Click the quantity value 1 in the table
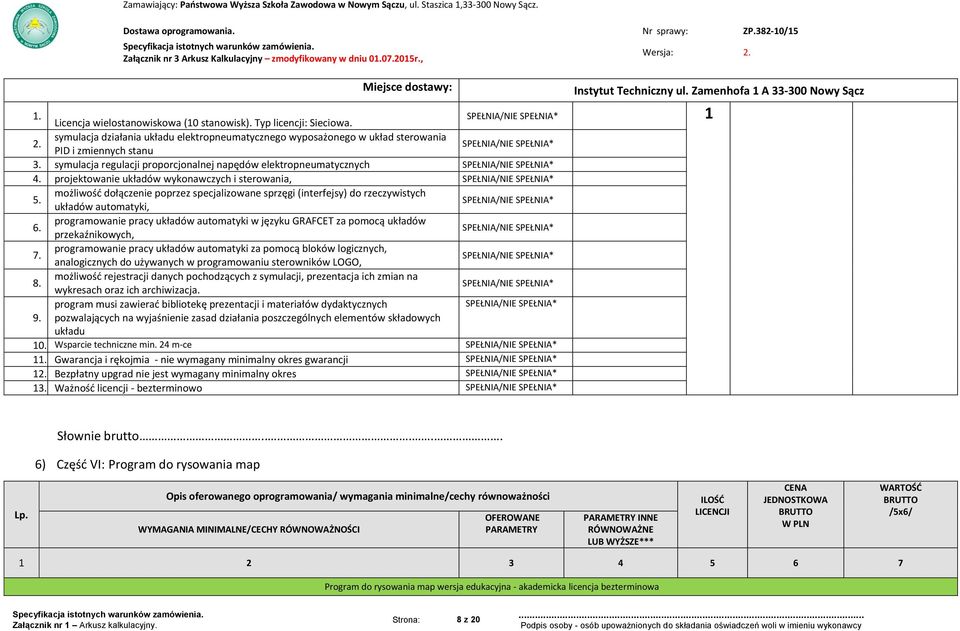 point(708,114)
